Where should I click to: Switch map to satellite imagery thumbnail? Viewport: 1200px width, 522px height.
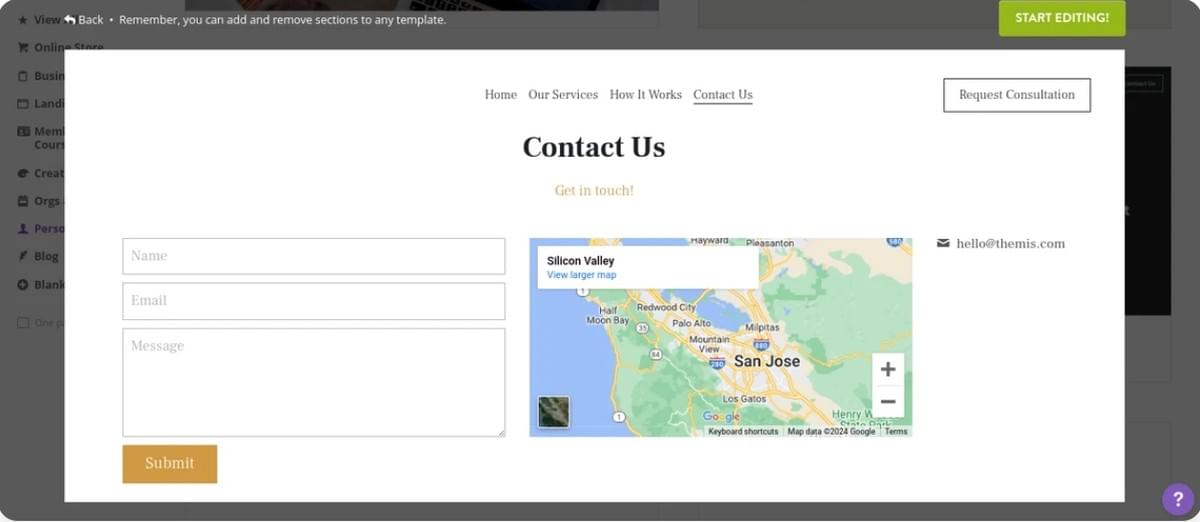click(x=554, y=412)
